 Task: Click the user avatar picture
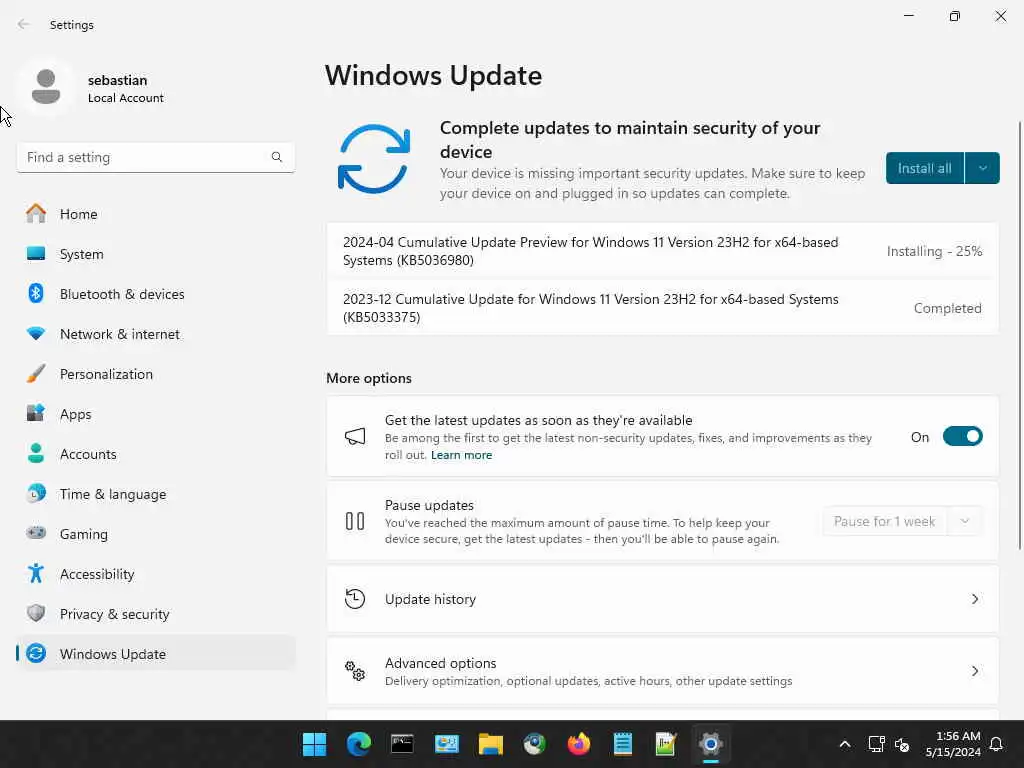point(46,87)
